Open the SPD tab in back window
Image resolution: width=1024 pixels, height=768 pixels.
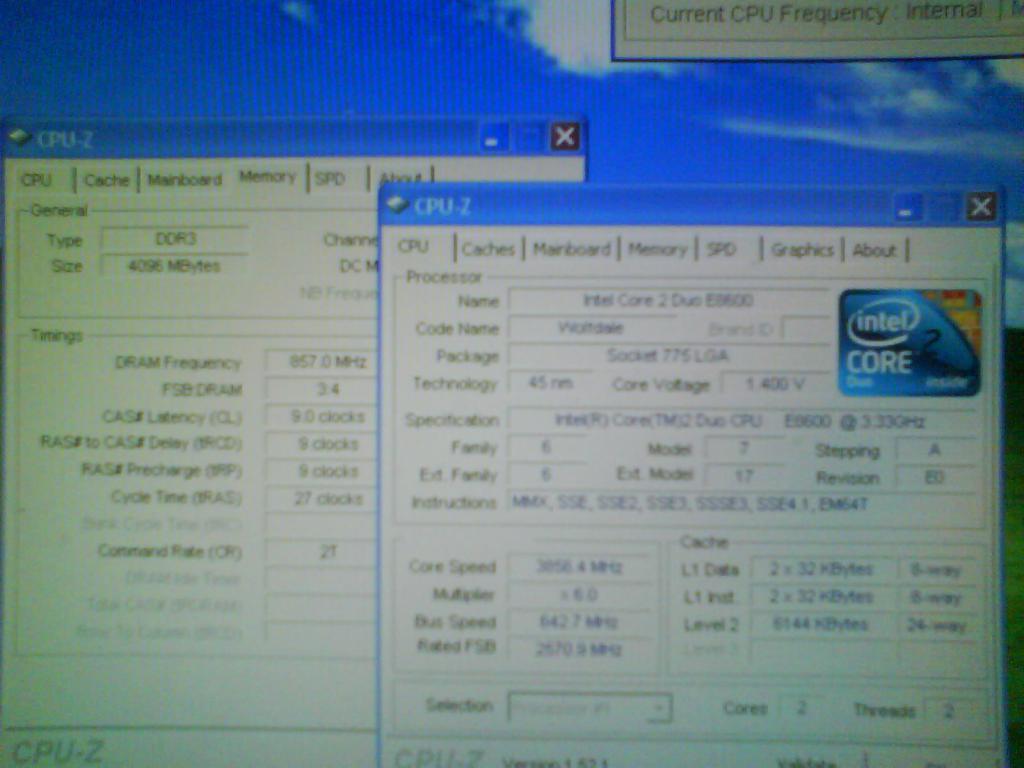[x=330, y=178]
